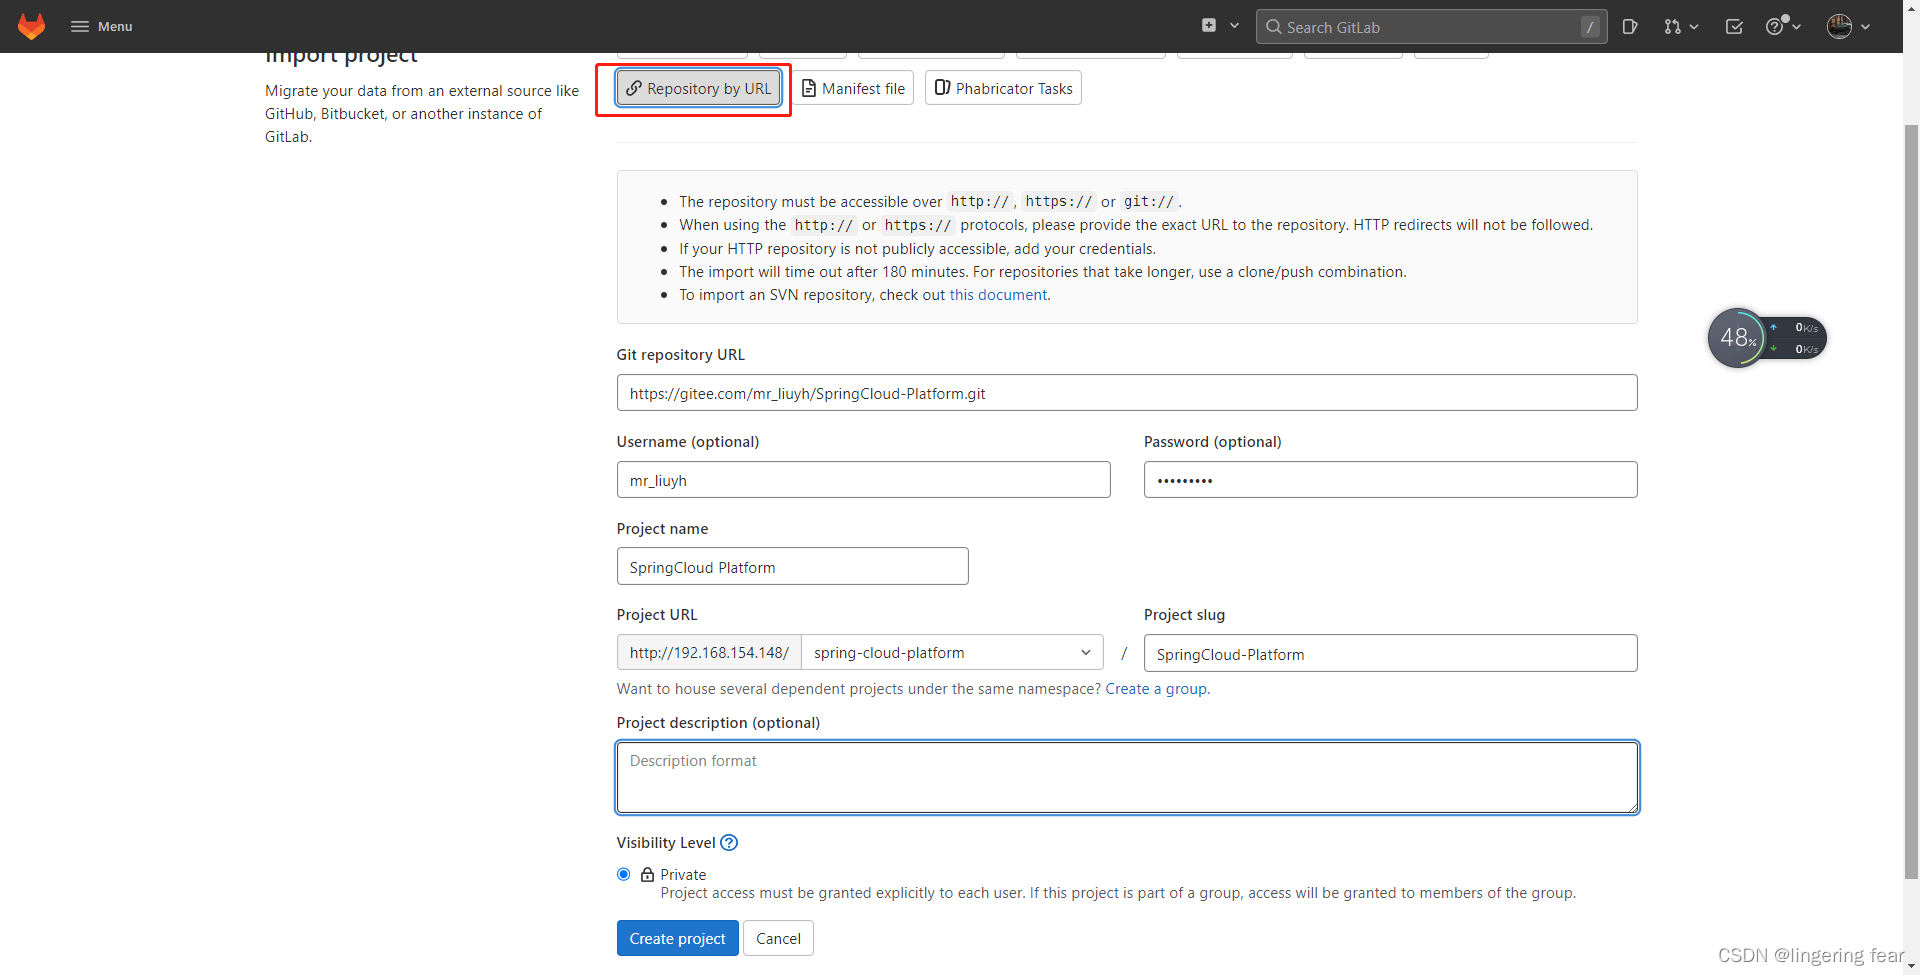Expand the user profile dropdown chevron
Viewport: 1920px width, 975px height.
click(x=1866, y=27)
